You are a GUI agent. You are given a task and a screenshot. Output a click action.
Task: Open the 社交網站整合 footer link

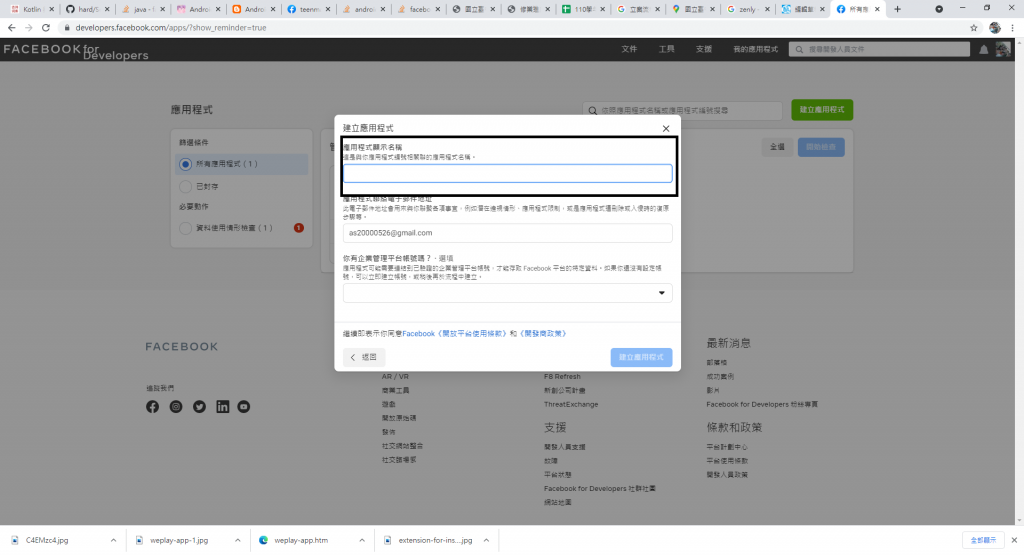(402, 447)
